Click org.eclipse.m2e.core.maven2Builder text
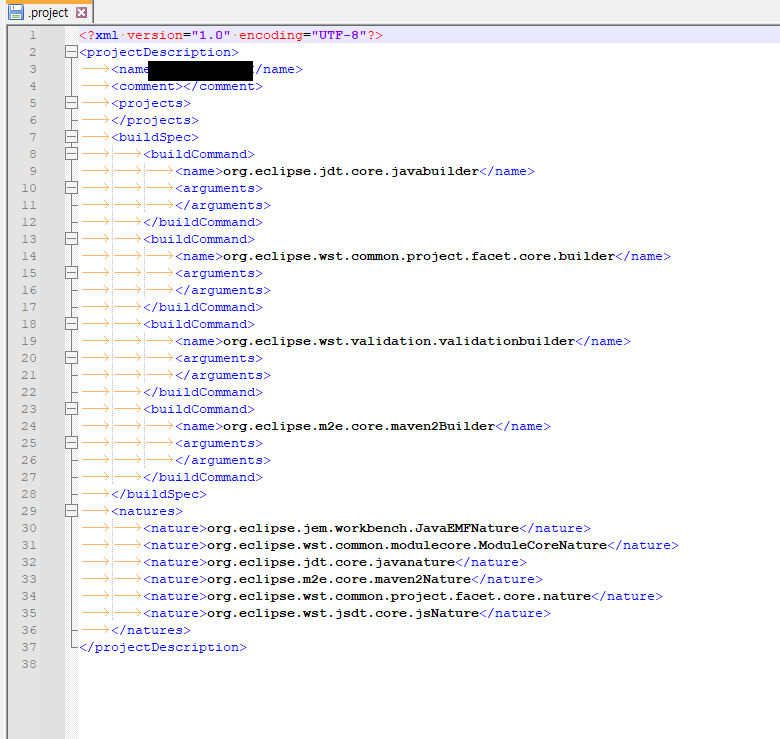780x739 pixels. [359, 427]
